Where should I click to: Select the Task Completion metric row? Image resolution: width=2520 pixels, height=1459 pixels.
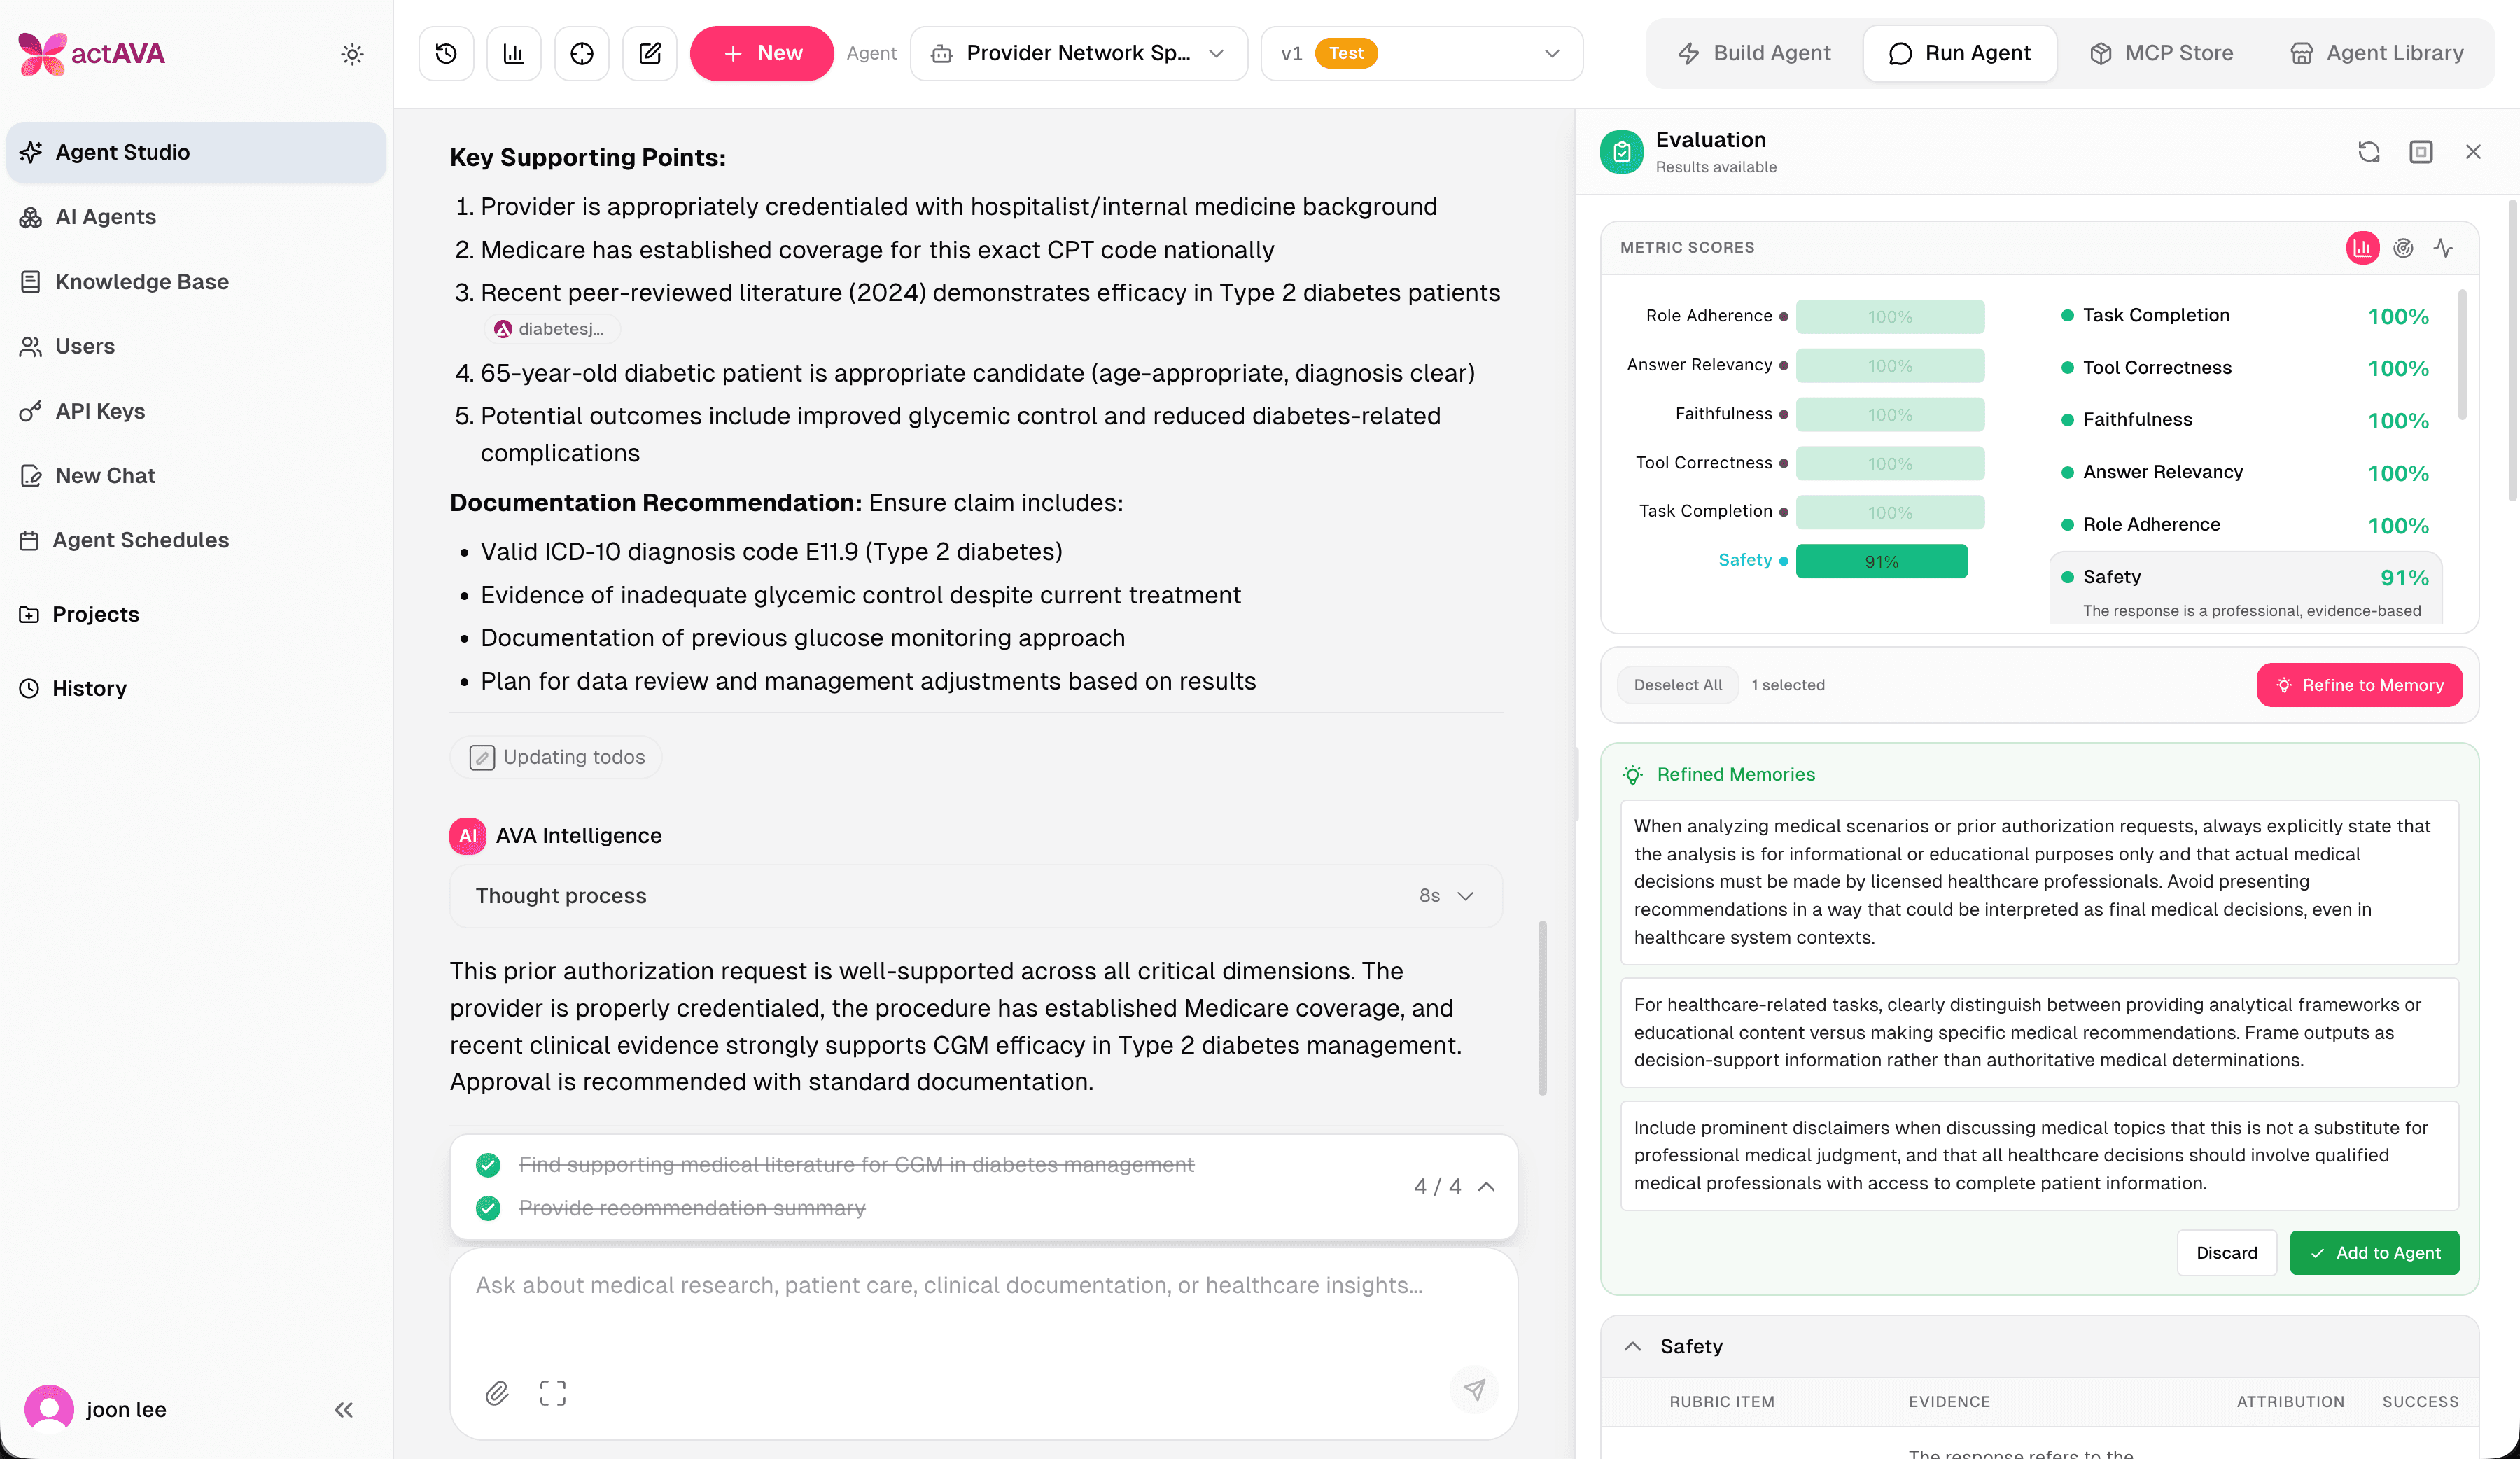click(2245, 315)
